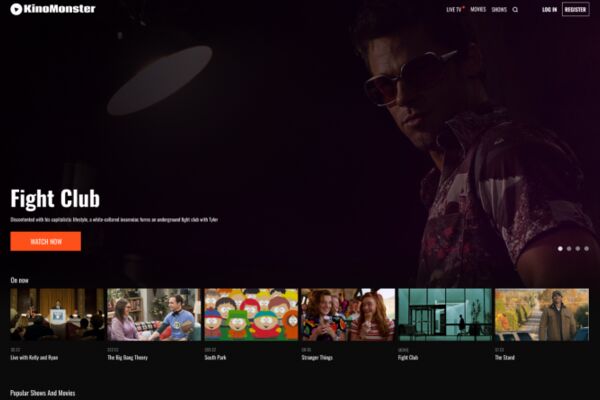Select the third carousel dot
The height and width of the screenshot is (400, 600).
pyautogui.click(x=578, y=249)
